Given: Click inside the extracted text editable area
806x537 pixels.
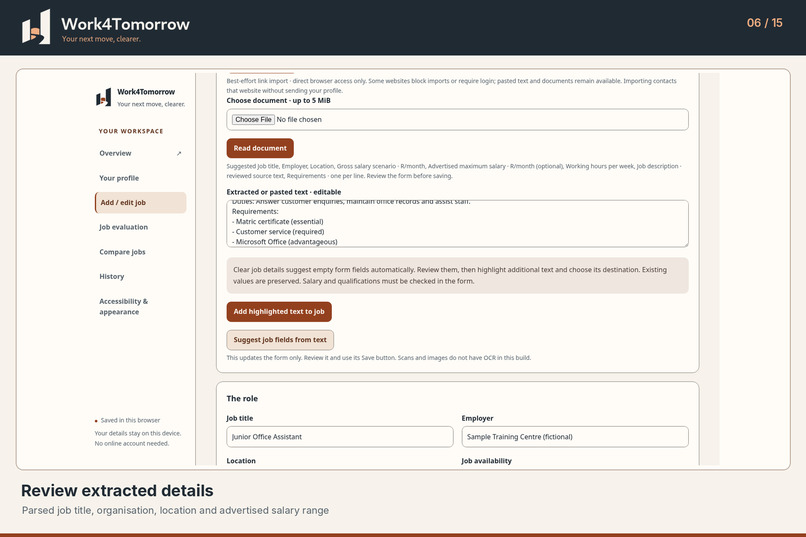Looking at the screenshot, I should pos(457,224).
